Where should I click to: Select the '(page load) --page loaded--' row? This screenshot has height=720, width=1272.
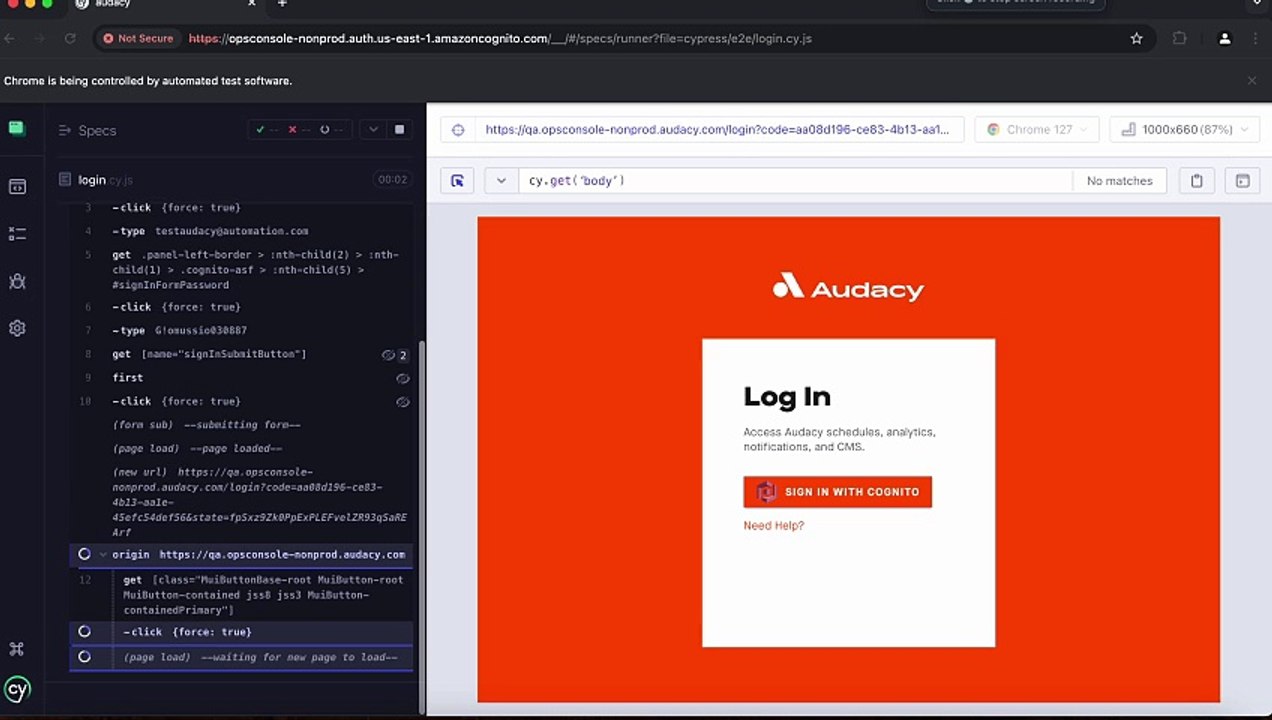[240, 449]
